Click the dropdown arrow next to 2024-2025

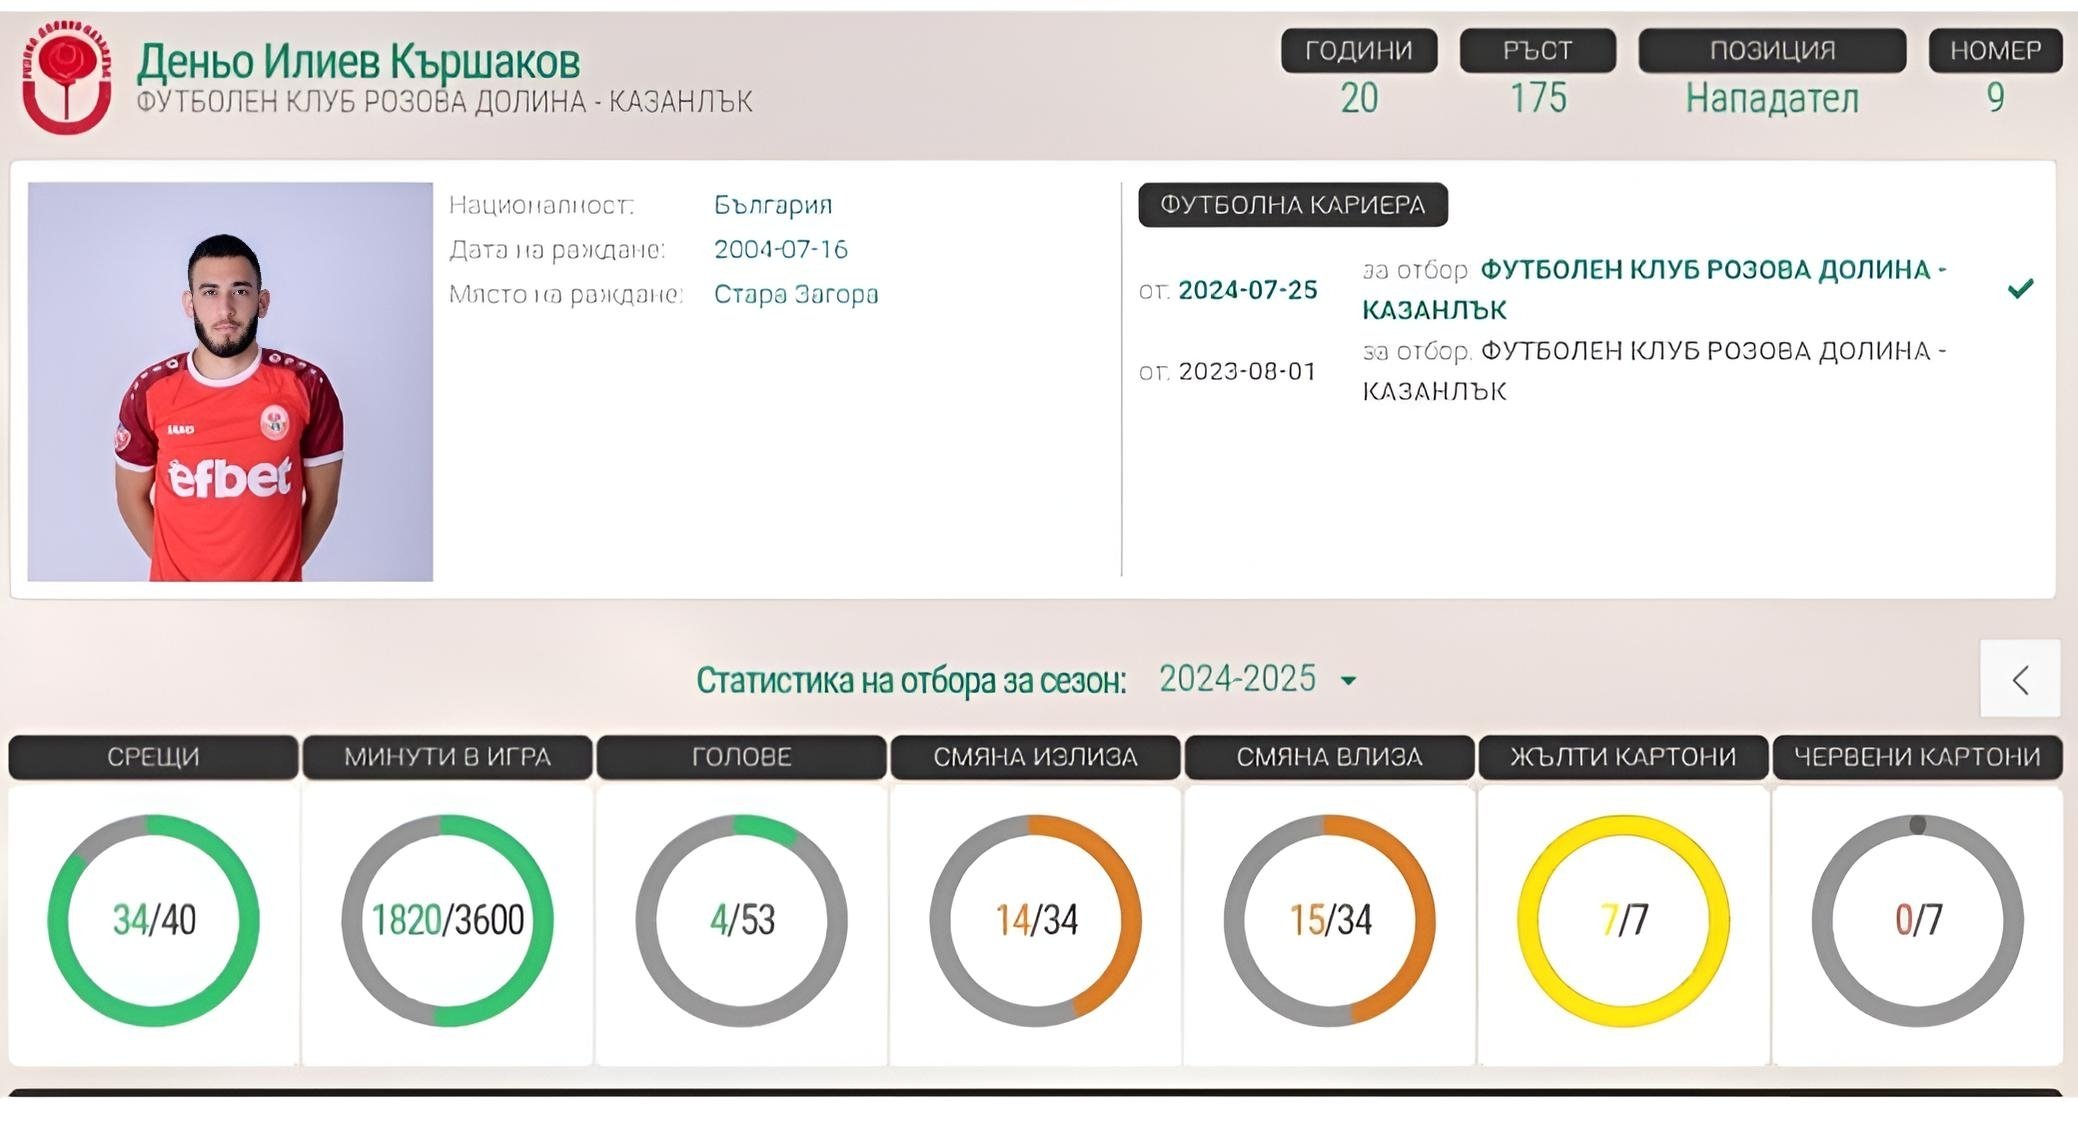(1348, 681)
